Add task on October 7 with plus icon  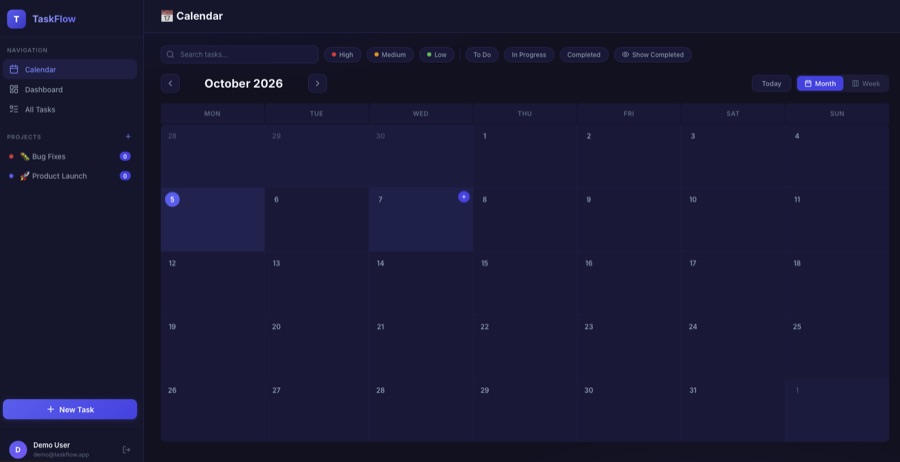click(x=464, y=197)
